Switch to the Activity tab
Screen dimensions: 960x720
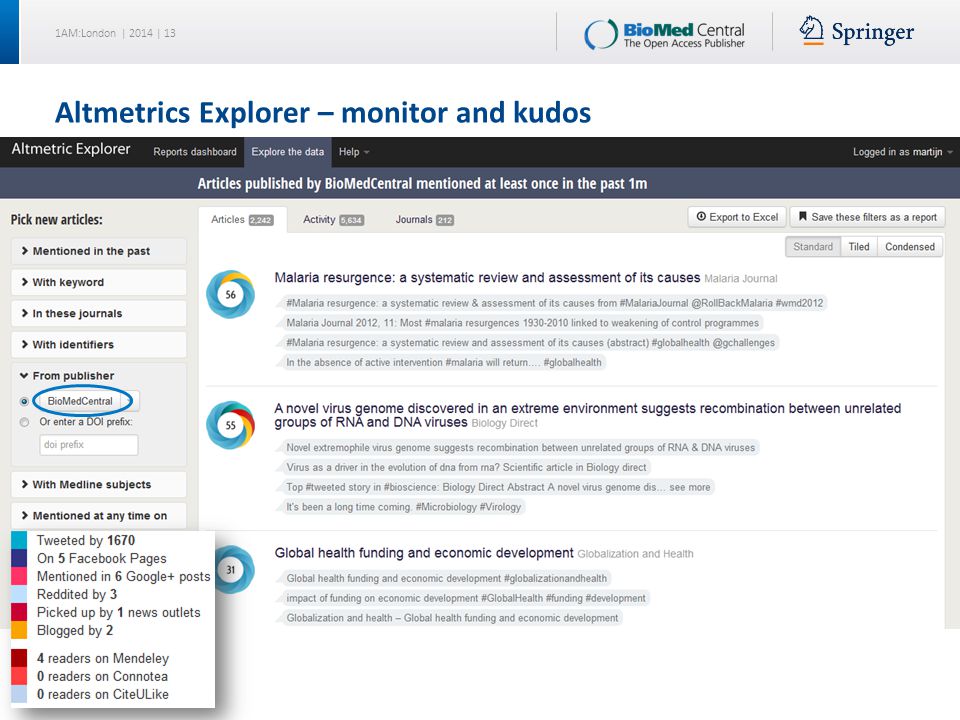(334, 220)
